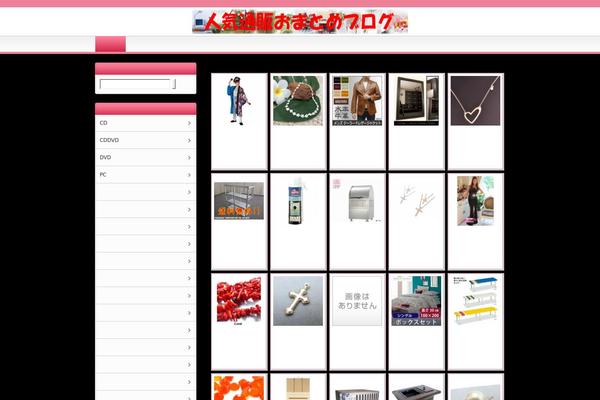Open the bedding ボックスセット product

tap(416, 301)
